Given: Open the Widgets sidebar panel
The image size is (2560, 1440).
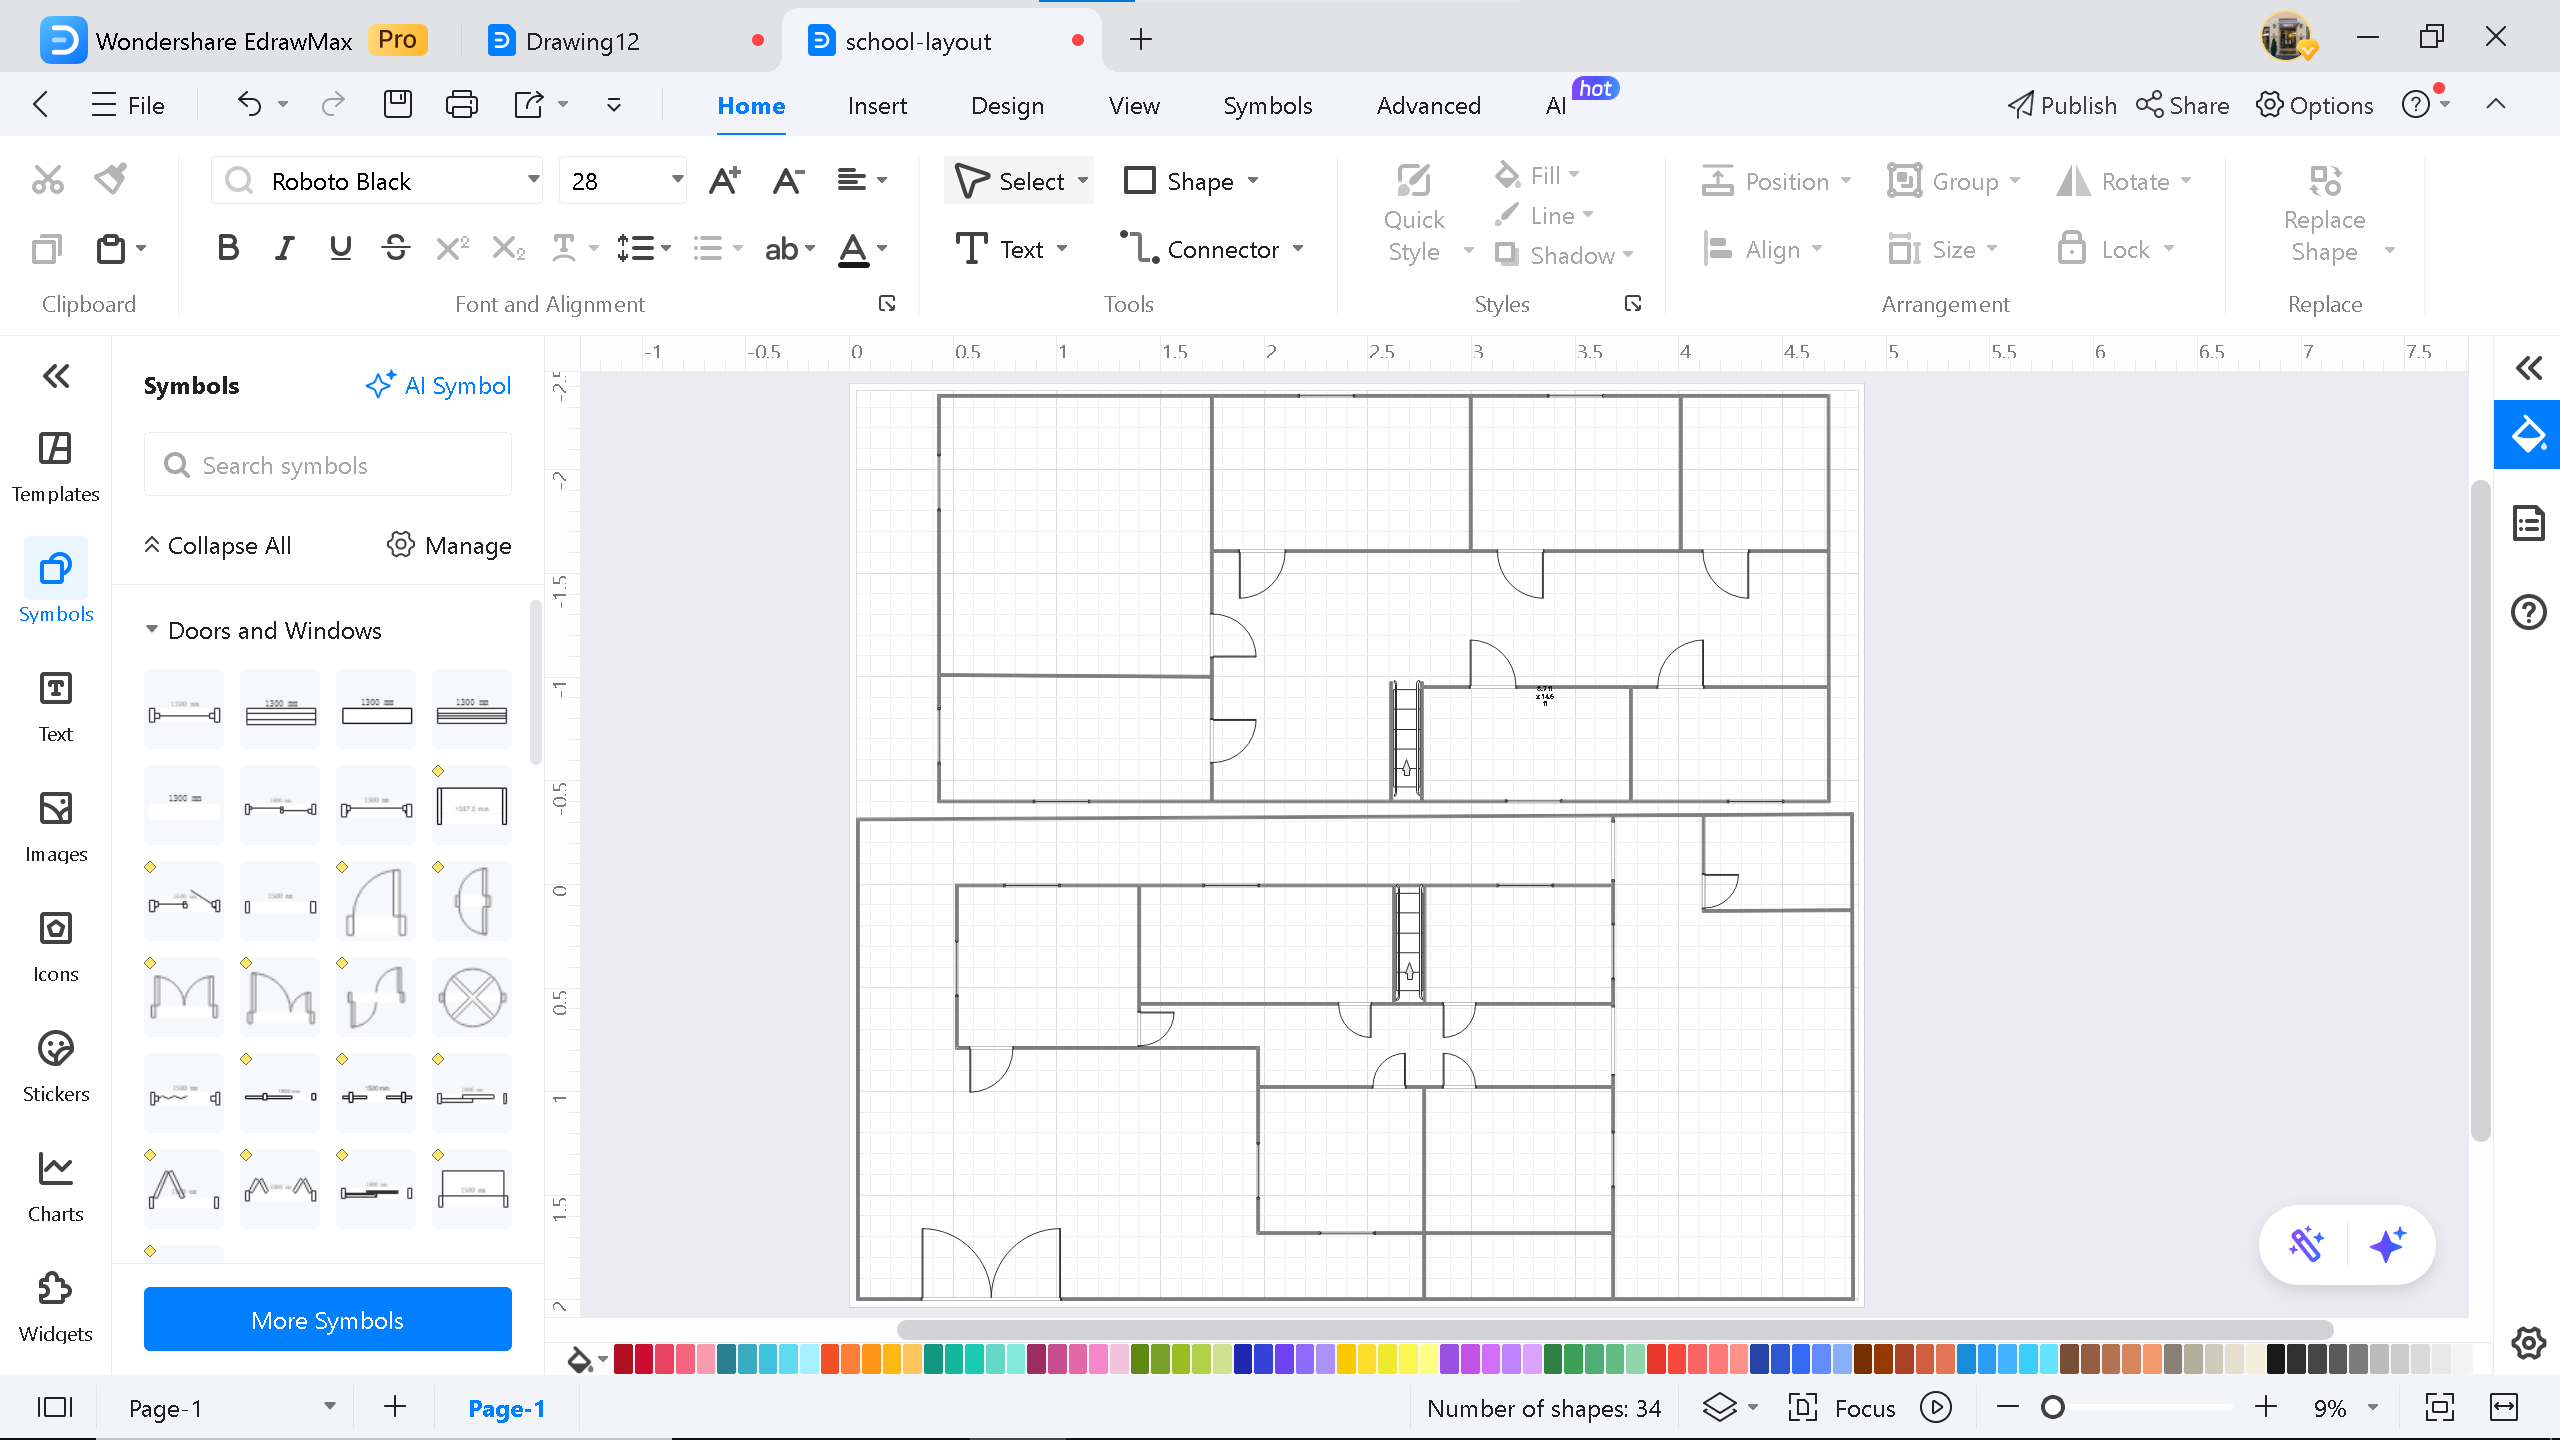Looking at the screenshot, I should click(x=56, y=1307).
